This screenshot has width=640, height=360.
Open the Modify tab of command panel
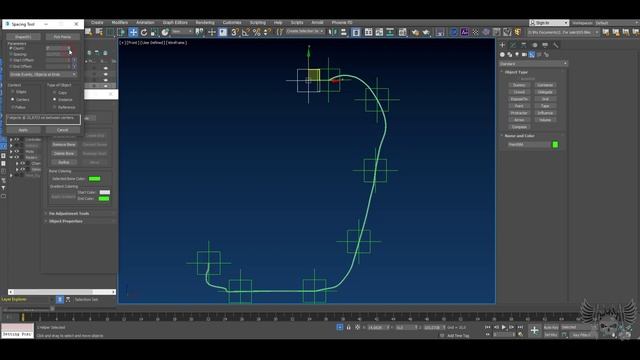coord(513,45)
